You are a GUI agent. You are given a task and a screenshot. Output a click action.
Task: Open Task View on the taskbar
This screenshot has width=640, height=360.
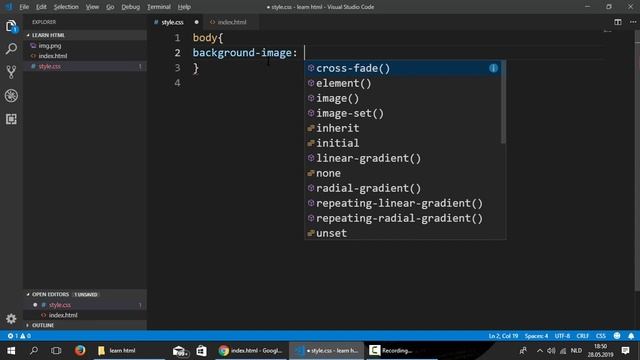click(56, 351)
